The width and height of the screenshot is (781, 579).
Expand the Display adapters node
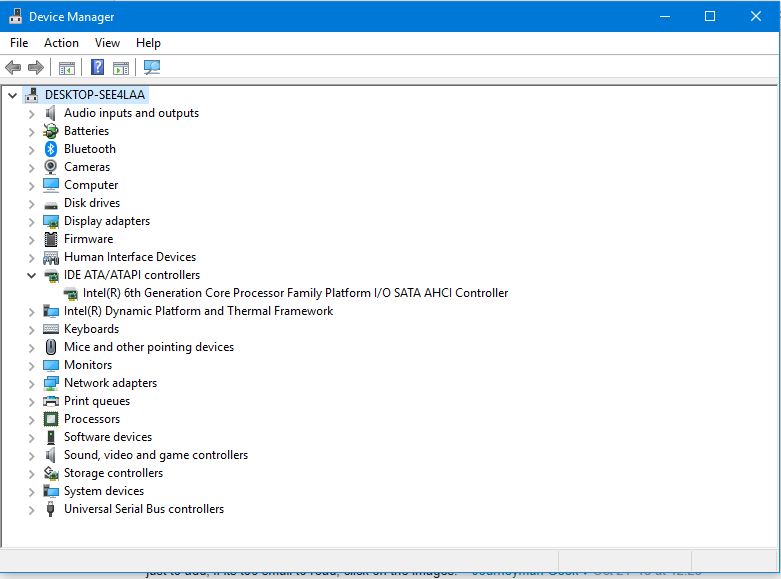point(31,222)
